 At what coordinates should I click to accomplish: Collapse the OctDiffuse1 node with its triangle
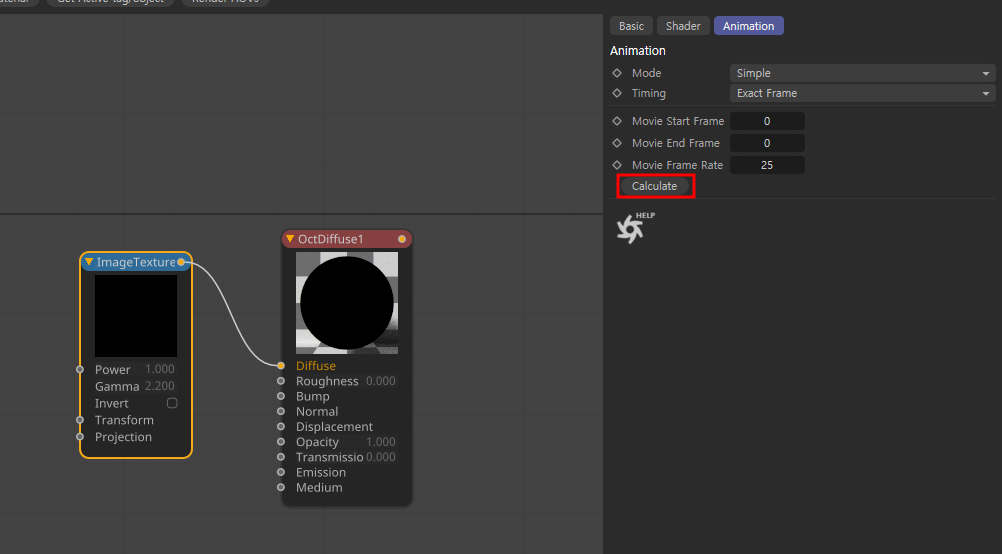coord(290,239)
